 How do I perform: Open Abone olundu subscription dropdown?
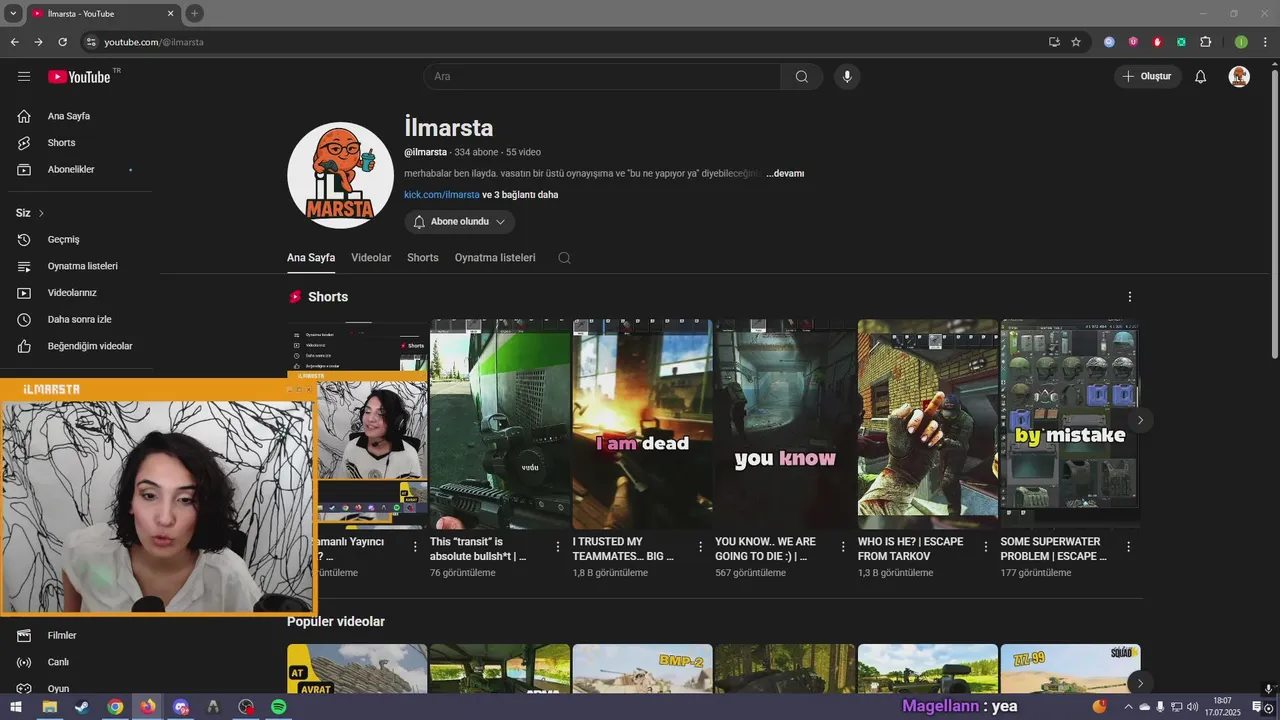pos(460,222)
